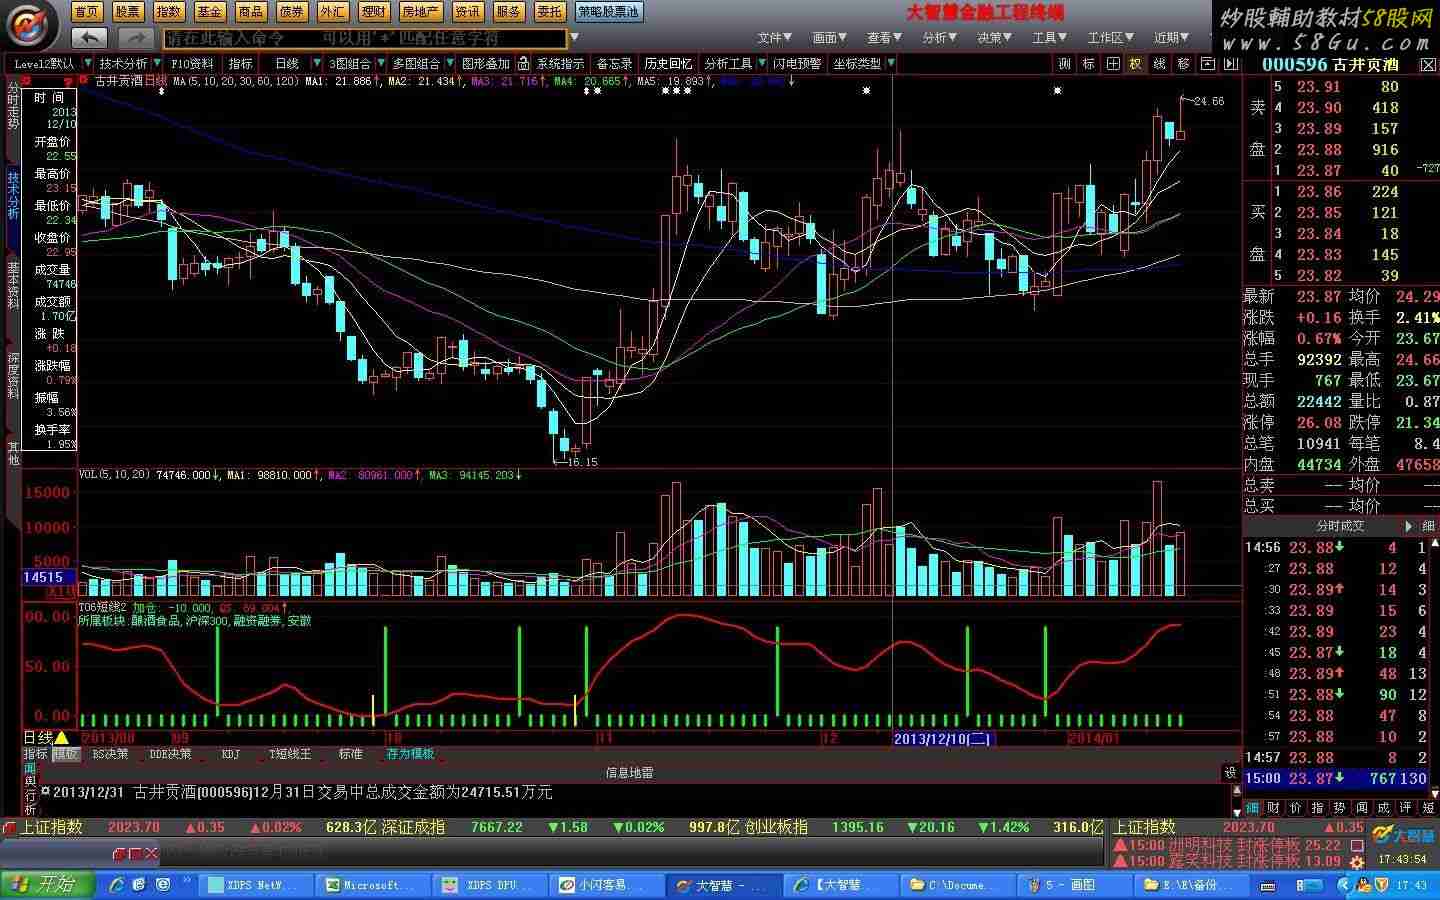
Task: Switch to the KDJ indicator tab
Action: [x=231, y=754]
